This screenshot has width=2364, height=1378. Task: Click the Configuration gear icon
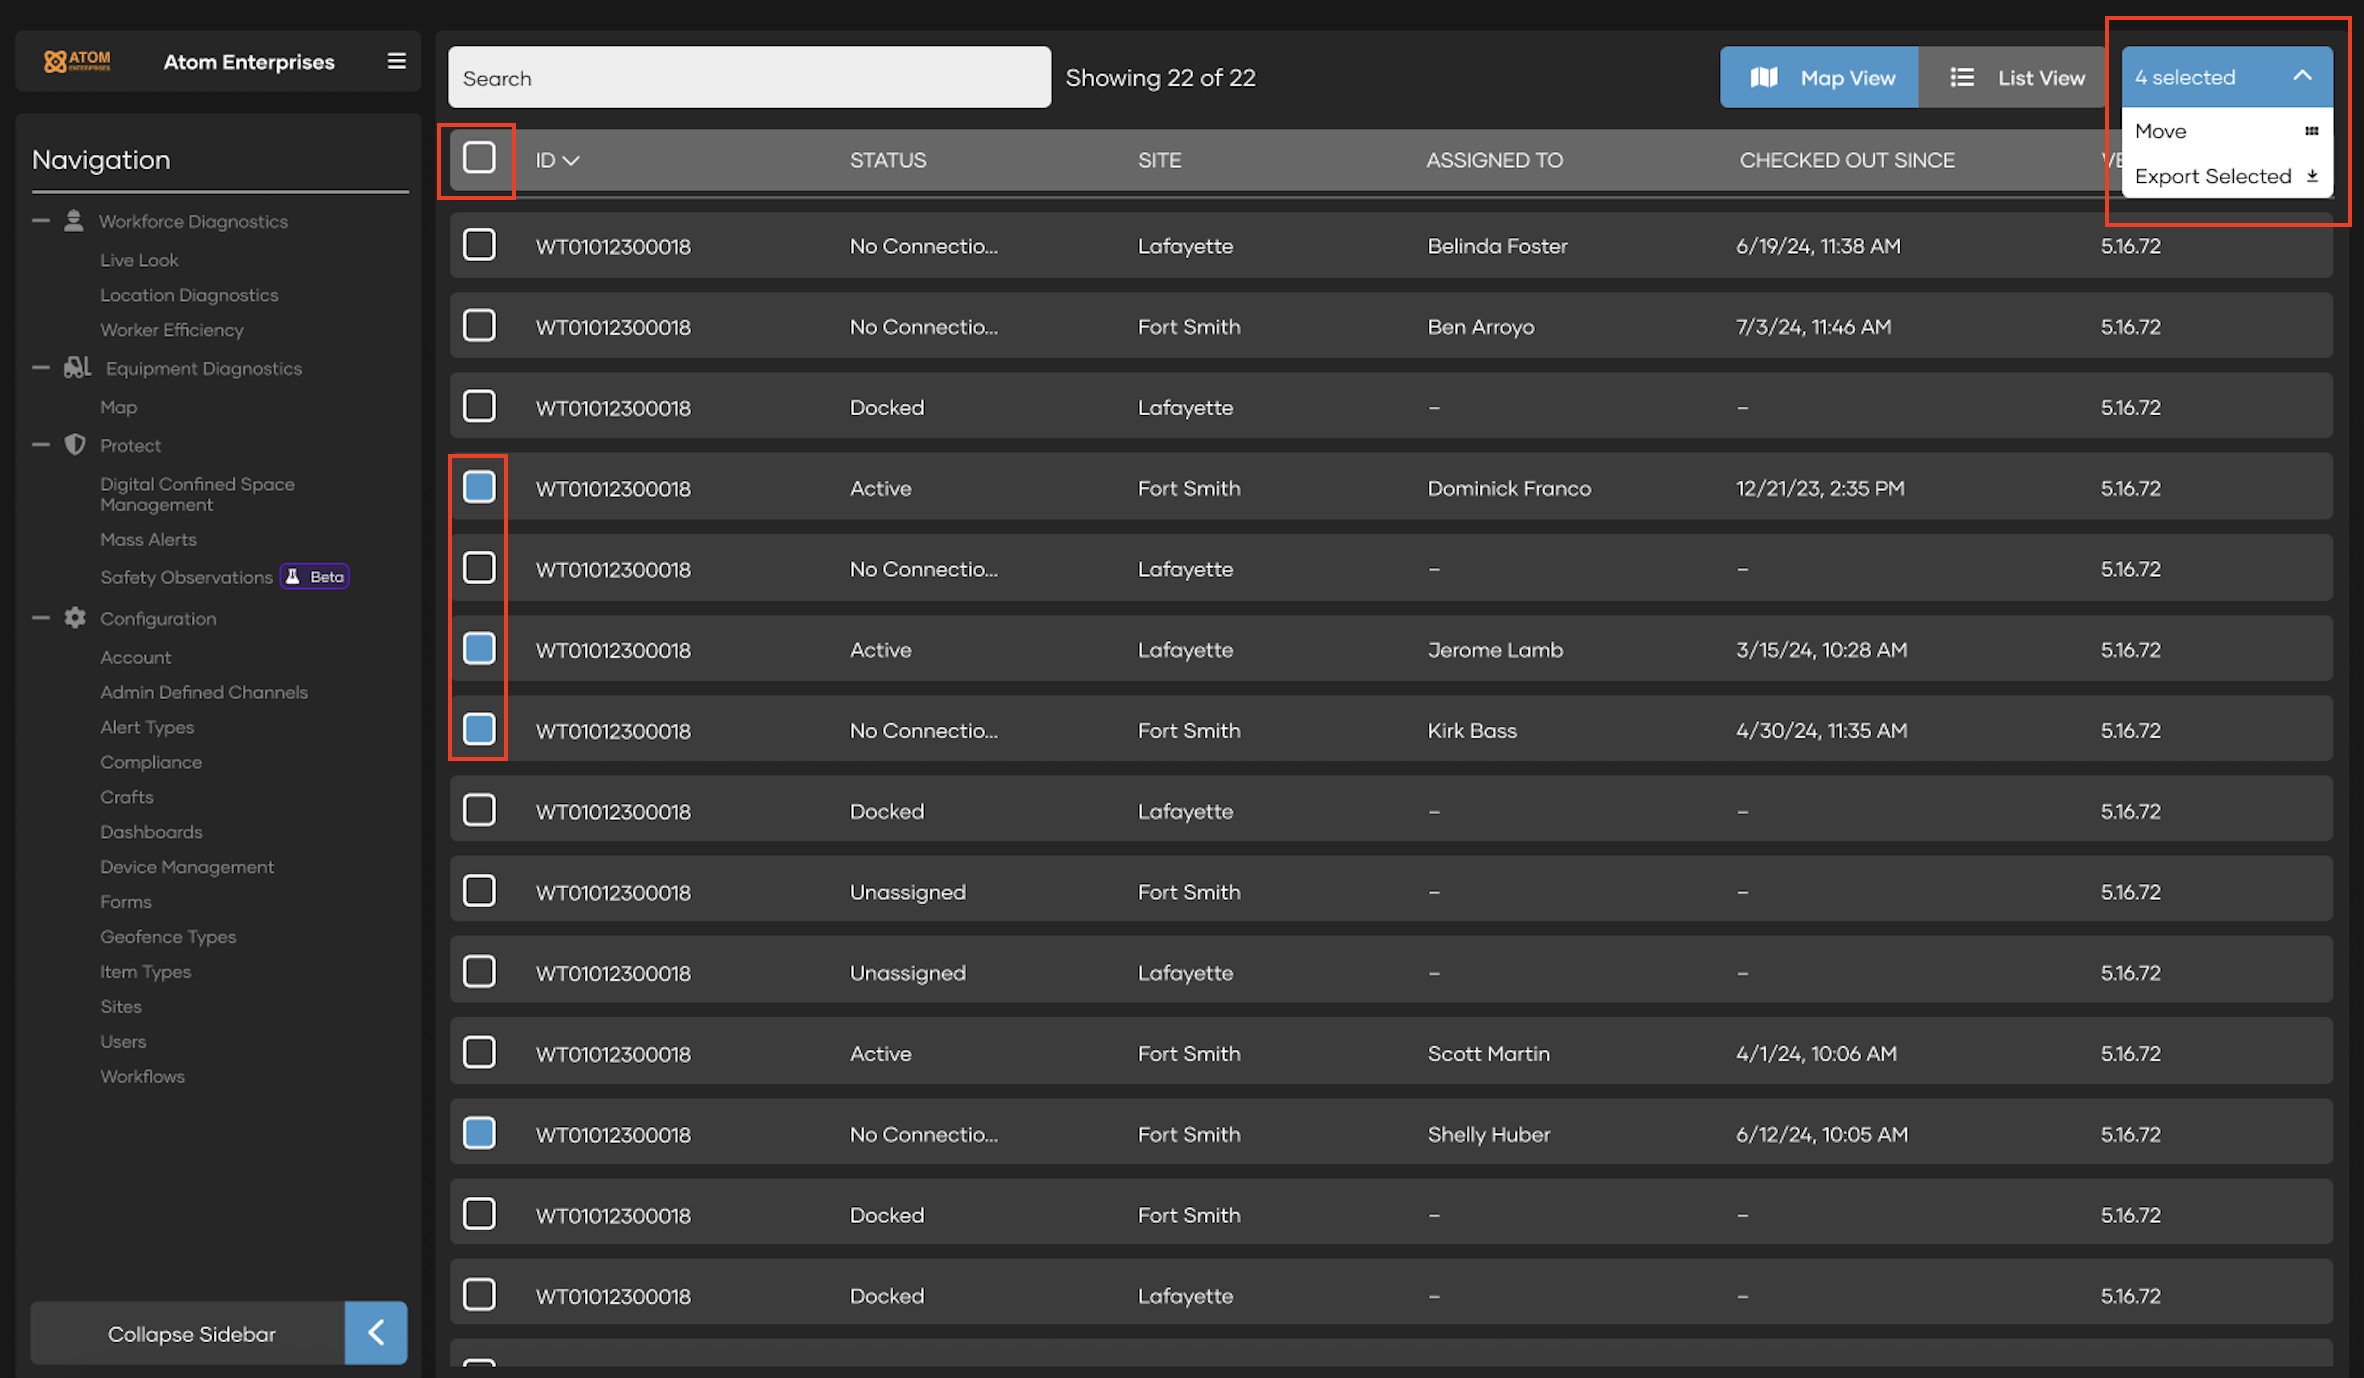[75, 618]
